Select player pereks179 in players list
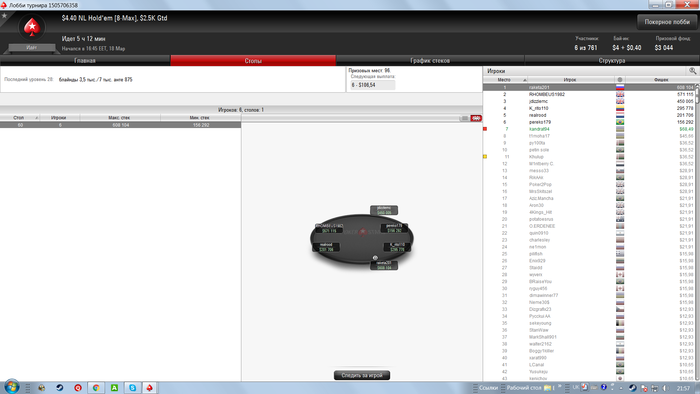 [x=588, y=122]
